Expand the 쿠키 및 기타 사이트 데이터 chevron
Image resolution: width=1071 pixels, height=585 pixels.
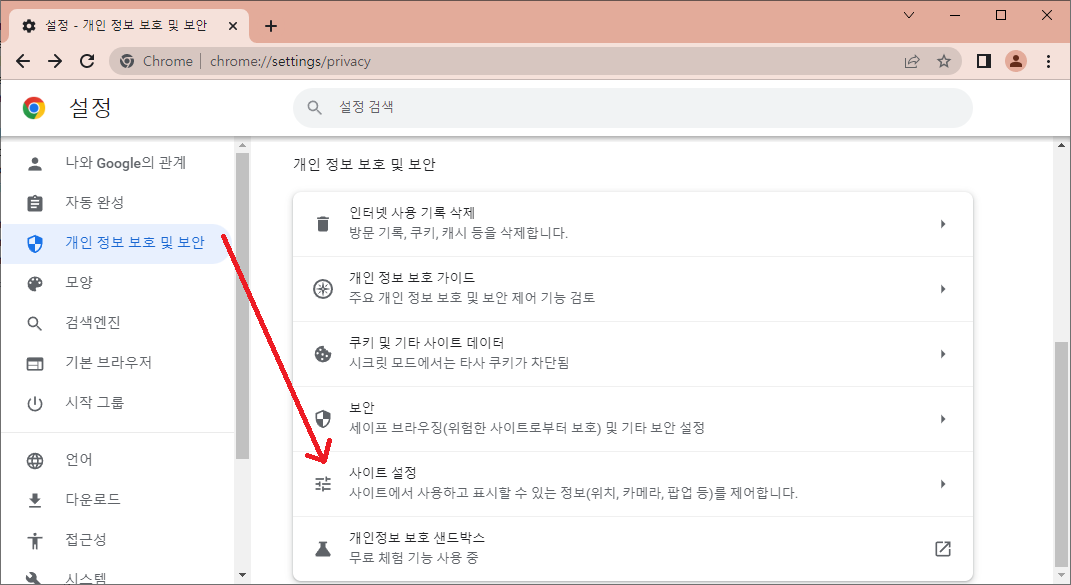(942, 353)
